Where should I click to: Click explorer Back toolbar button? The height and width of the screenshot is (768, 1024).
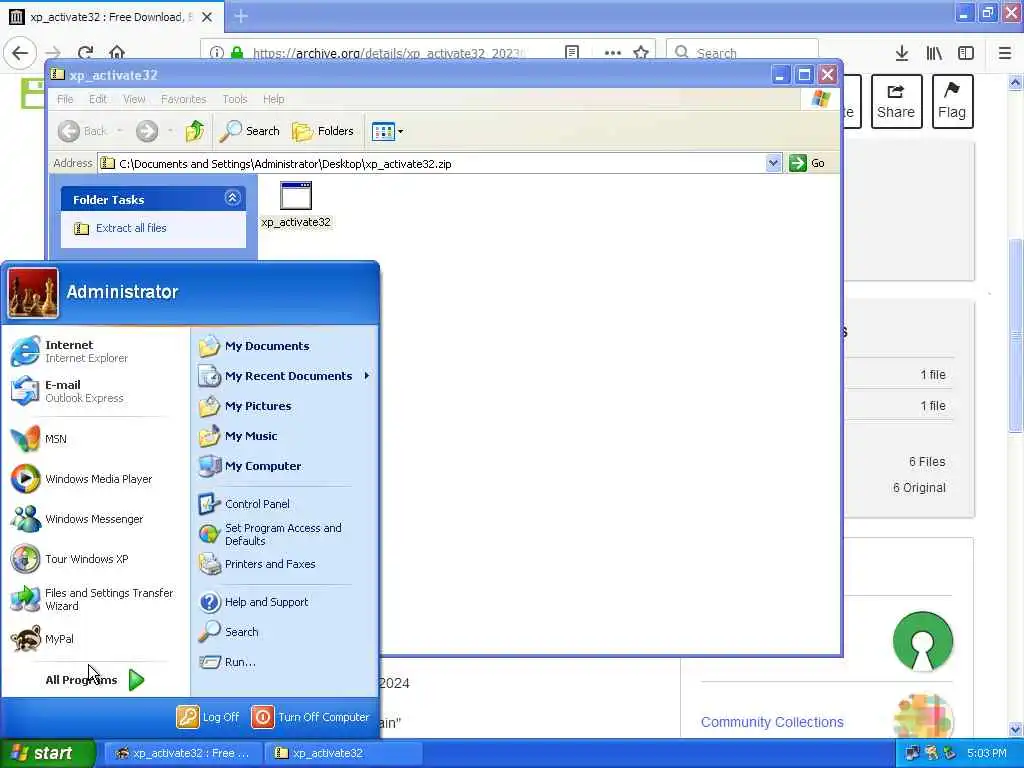82,131
